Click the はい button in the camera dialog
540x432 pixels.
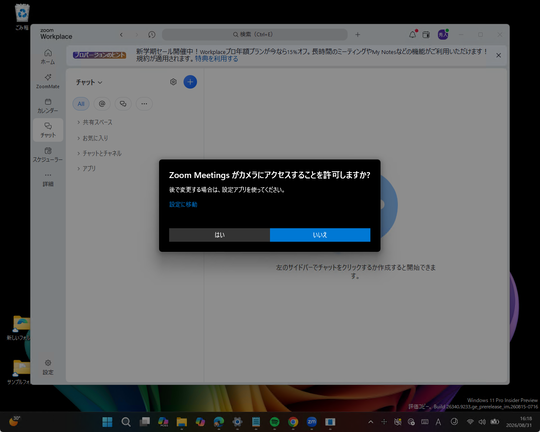(219, 235)
